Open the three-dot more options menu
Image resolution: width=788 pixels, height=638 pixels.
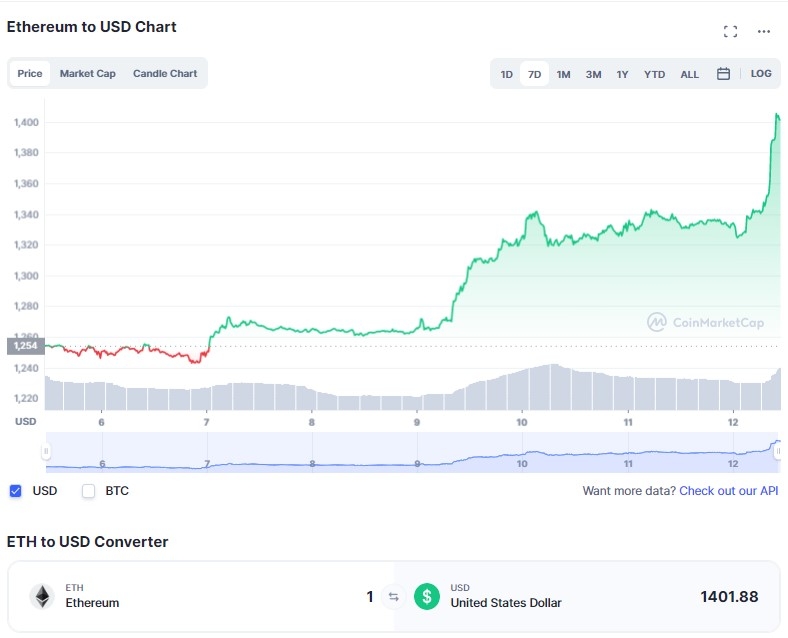(763, 32)
